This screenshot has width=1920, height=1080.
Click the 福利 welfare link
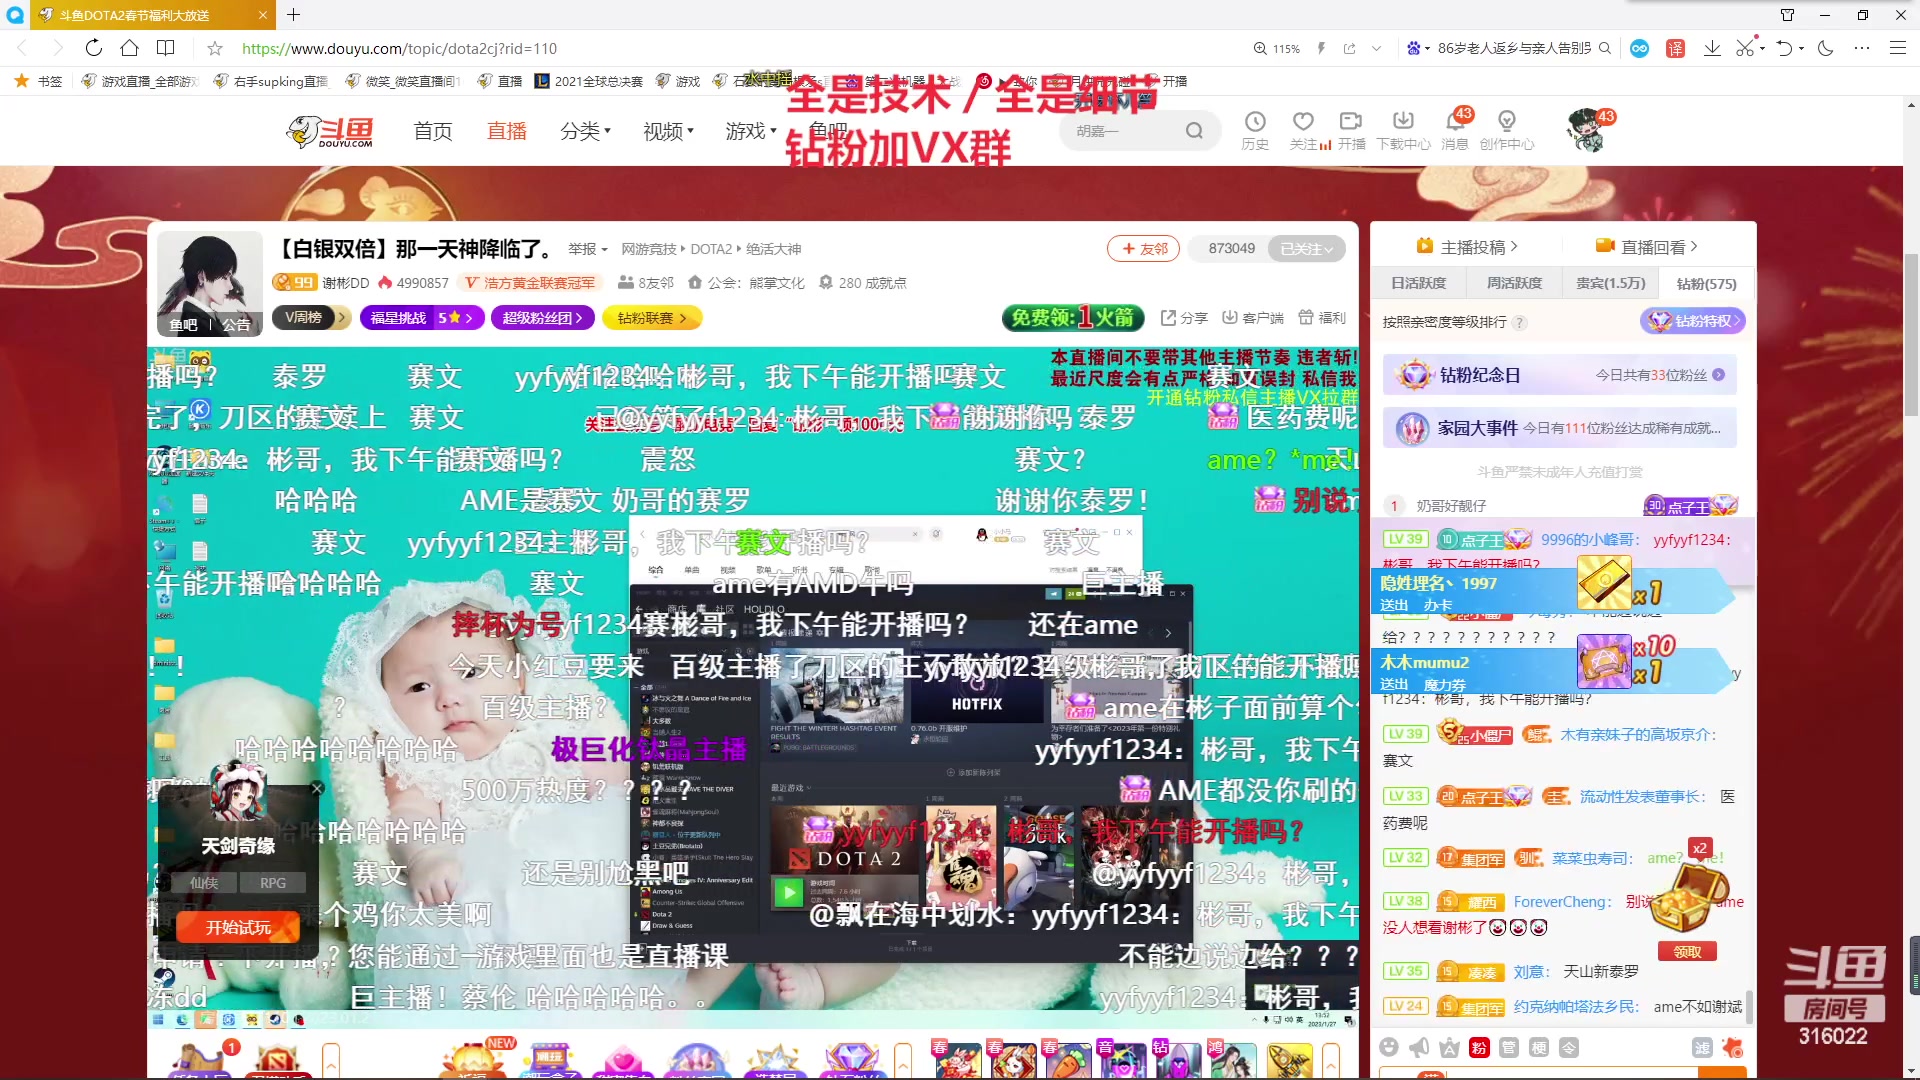[x=1322, y=318]
